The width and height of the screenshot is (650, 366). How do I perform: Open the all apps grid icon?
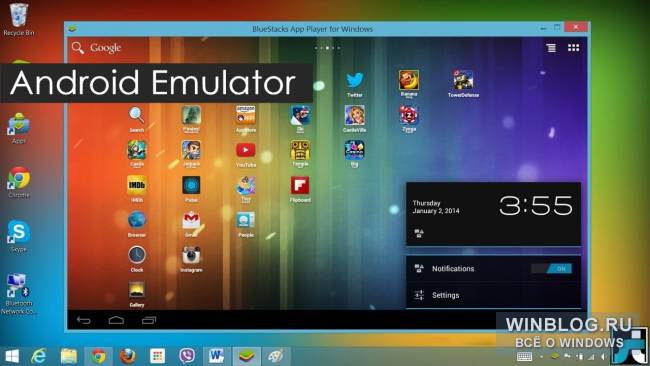point(573,48)
